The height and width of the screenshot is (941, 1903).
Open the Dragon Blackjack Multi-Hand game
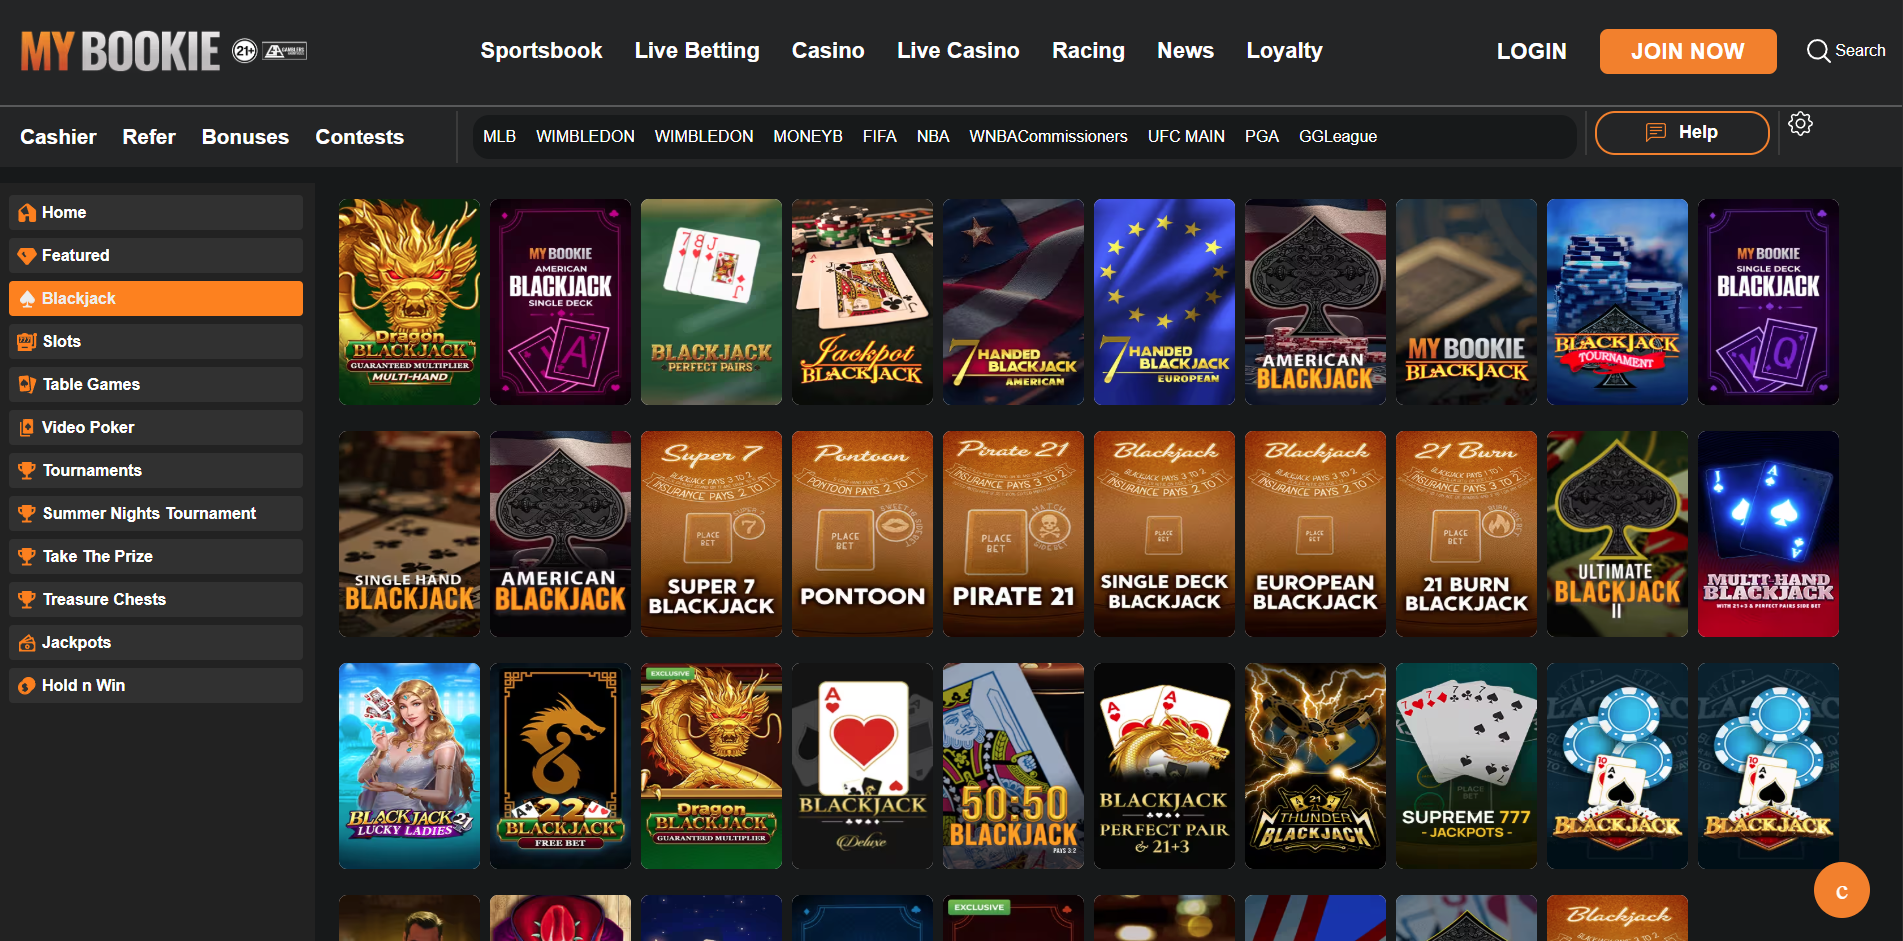[x=409, y=302]
